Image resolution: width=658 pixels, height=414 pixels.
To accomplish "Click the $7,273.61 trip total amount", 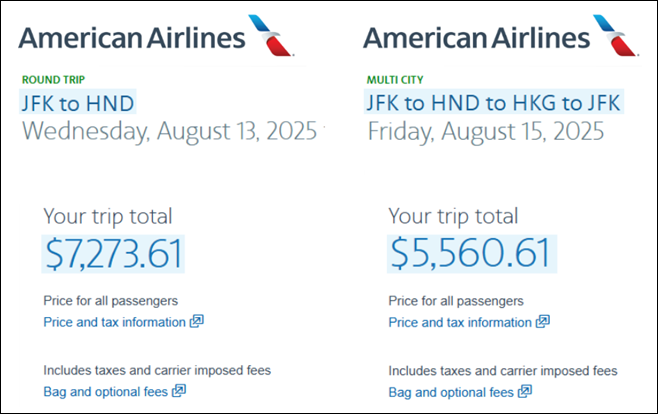I will (113, 253).
